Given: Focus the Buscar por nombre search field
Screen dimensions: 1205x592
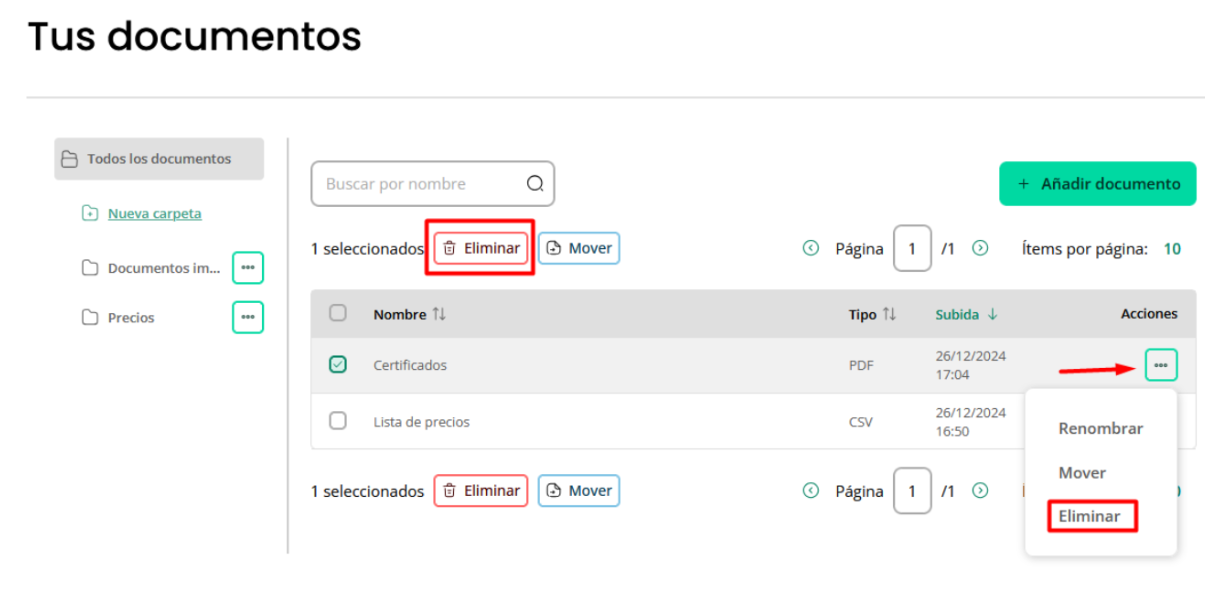Looking at the screenshot, I should pos(432,184).
